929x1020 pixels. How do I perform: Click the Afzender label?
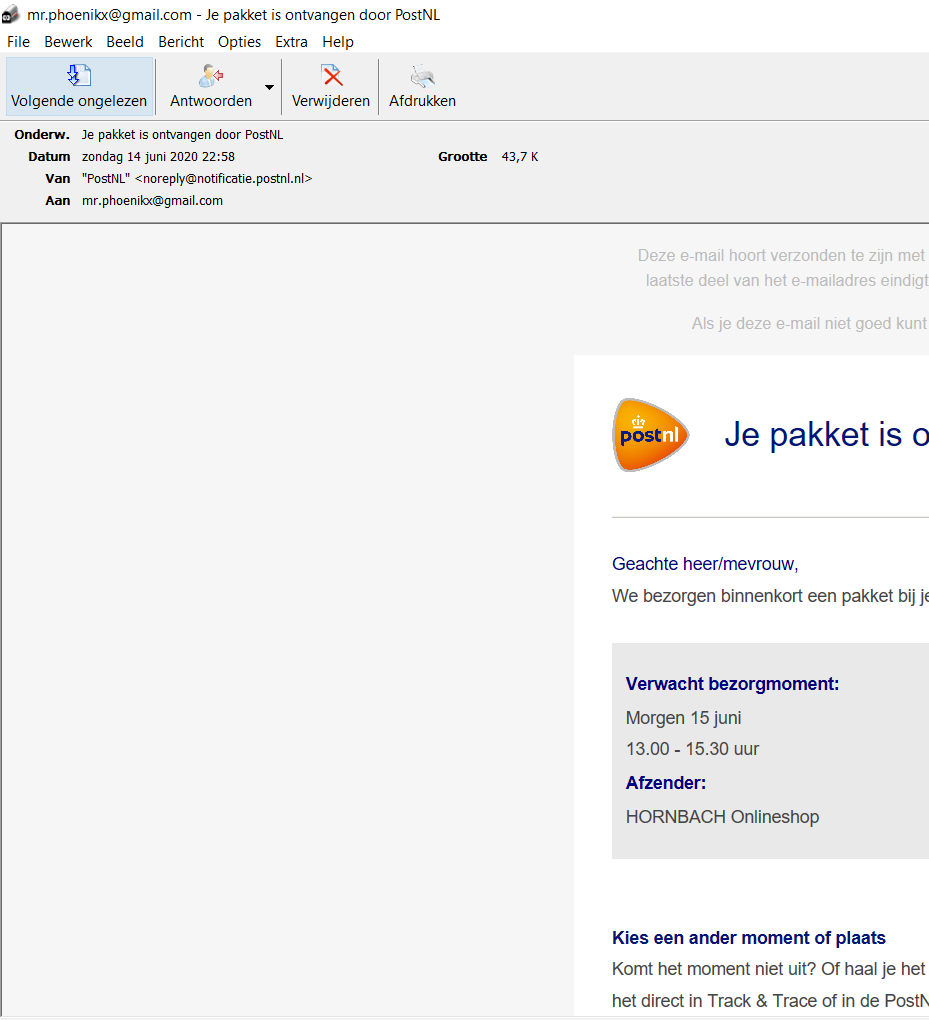pyautogui.click(x=666, y=783)
